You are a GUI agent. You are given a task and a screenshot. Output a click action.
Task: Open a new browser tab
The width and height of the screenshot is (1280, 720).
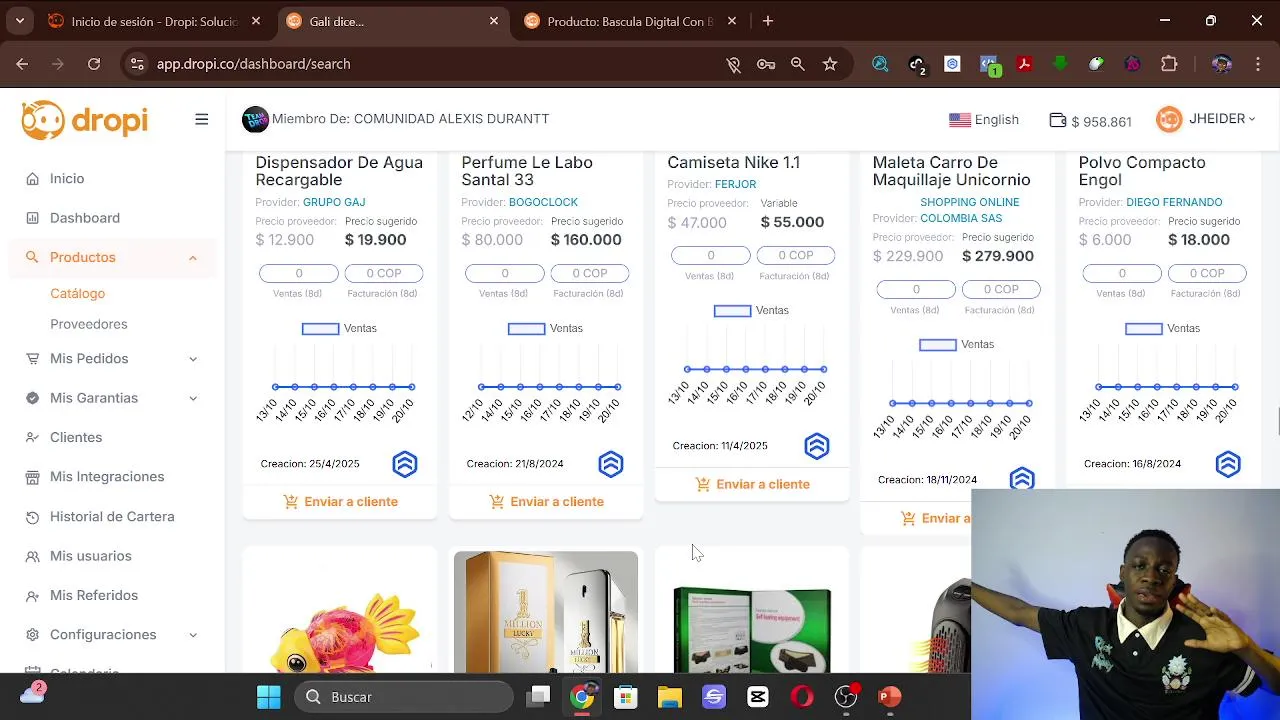coord(768,21)
